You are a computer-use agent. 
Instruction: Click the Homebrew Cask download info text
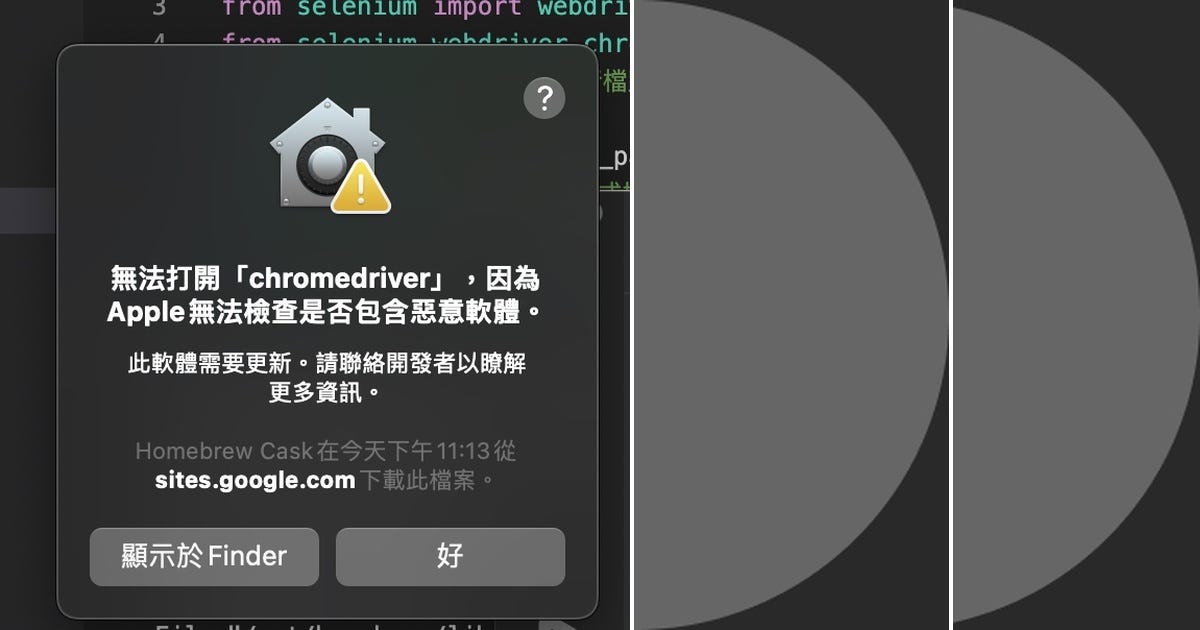[x=325, y=451]
